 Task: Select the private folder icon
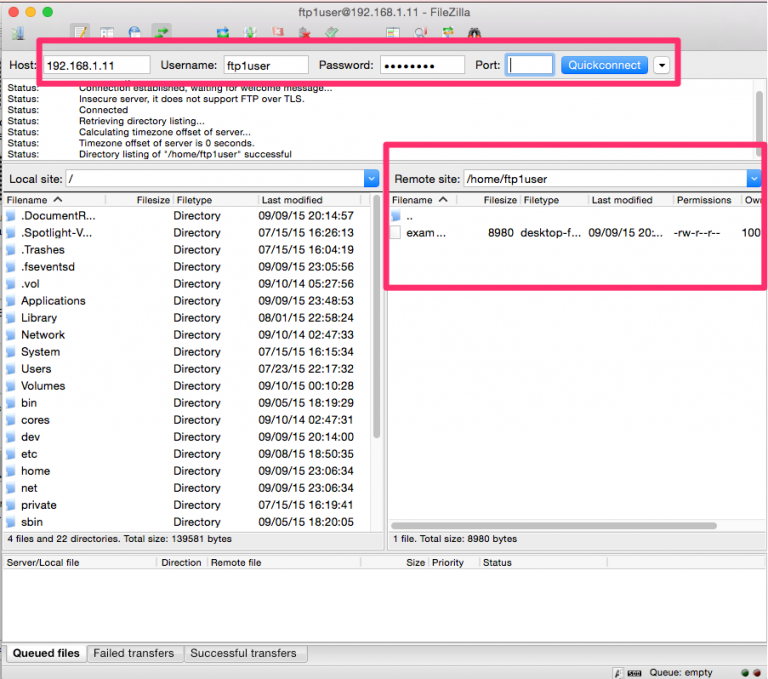point(11,505)
